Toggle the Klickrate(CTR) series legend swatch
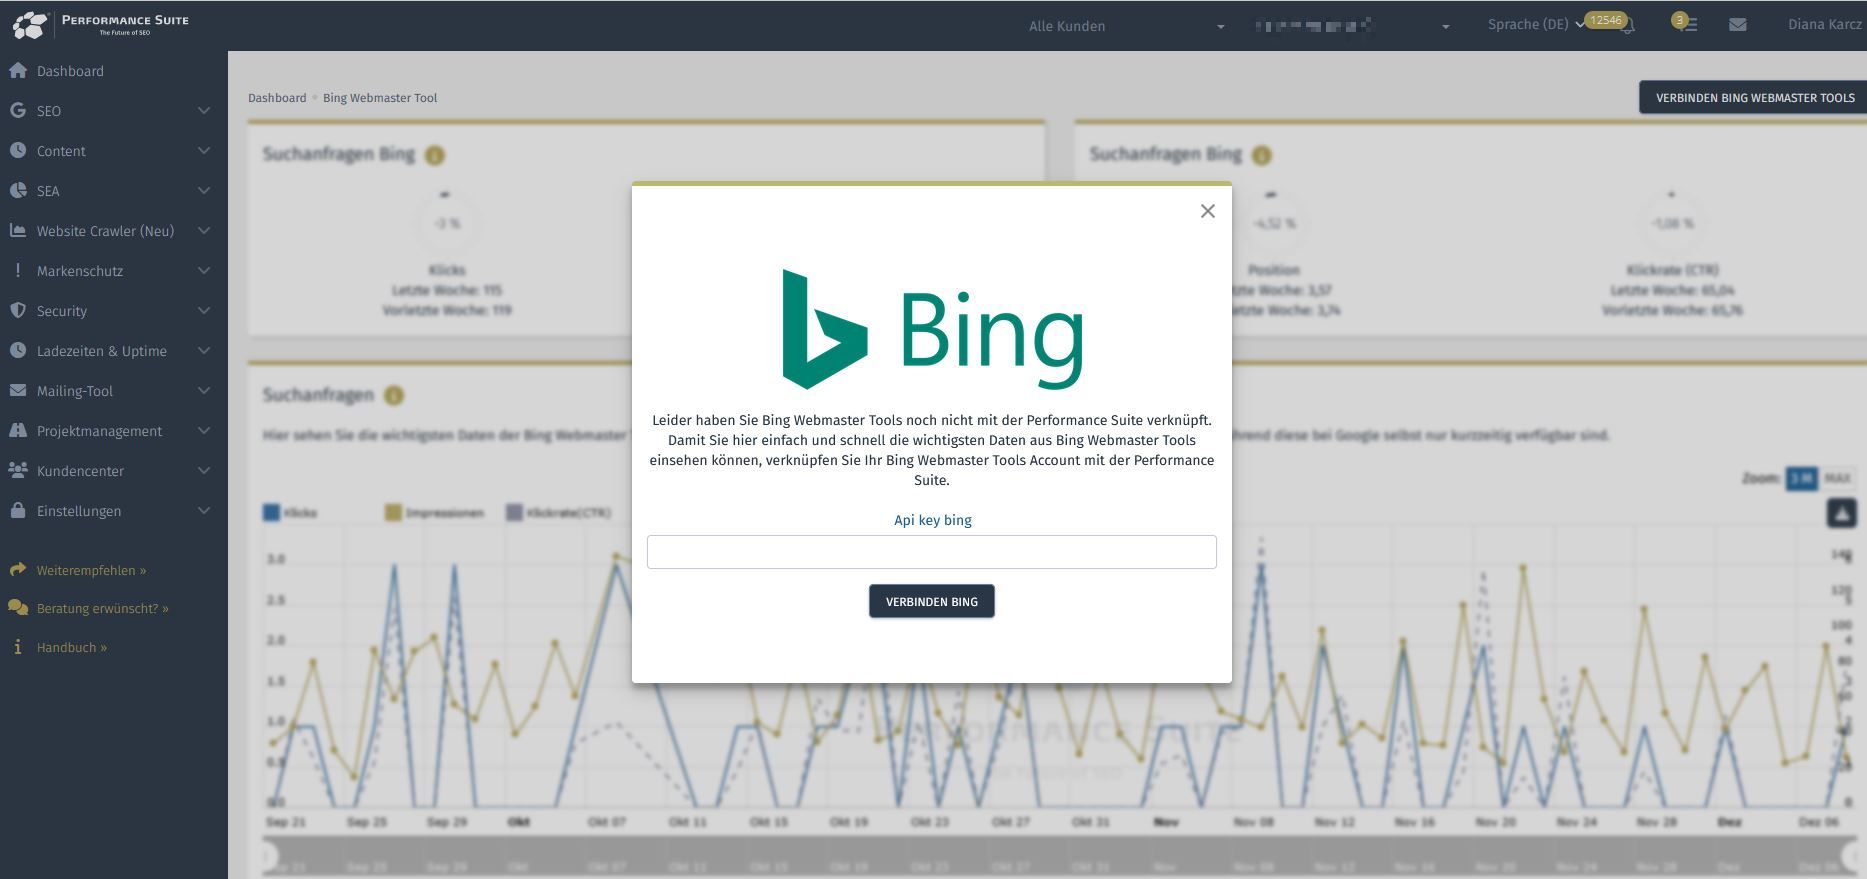The height and width of the screenshot is (879, 1867). click(514, 513)
